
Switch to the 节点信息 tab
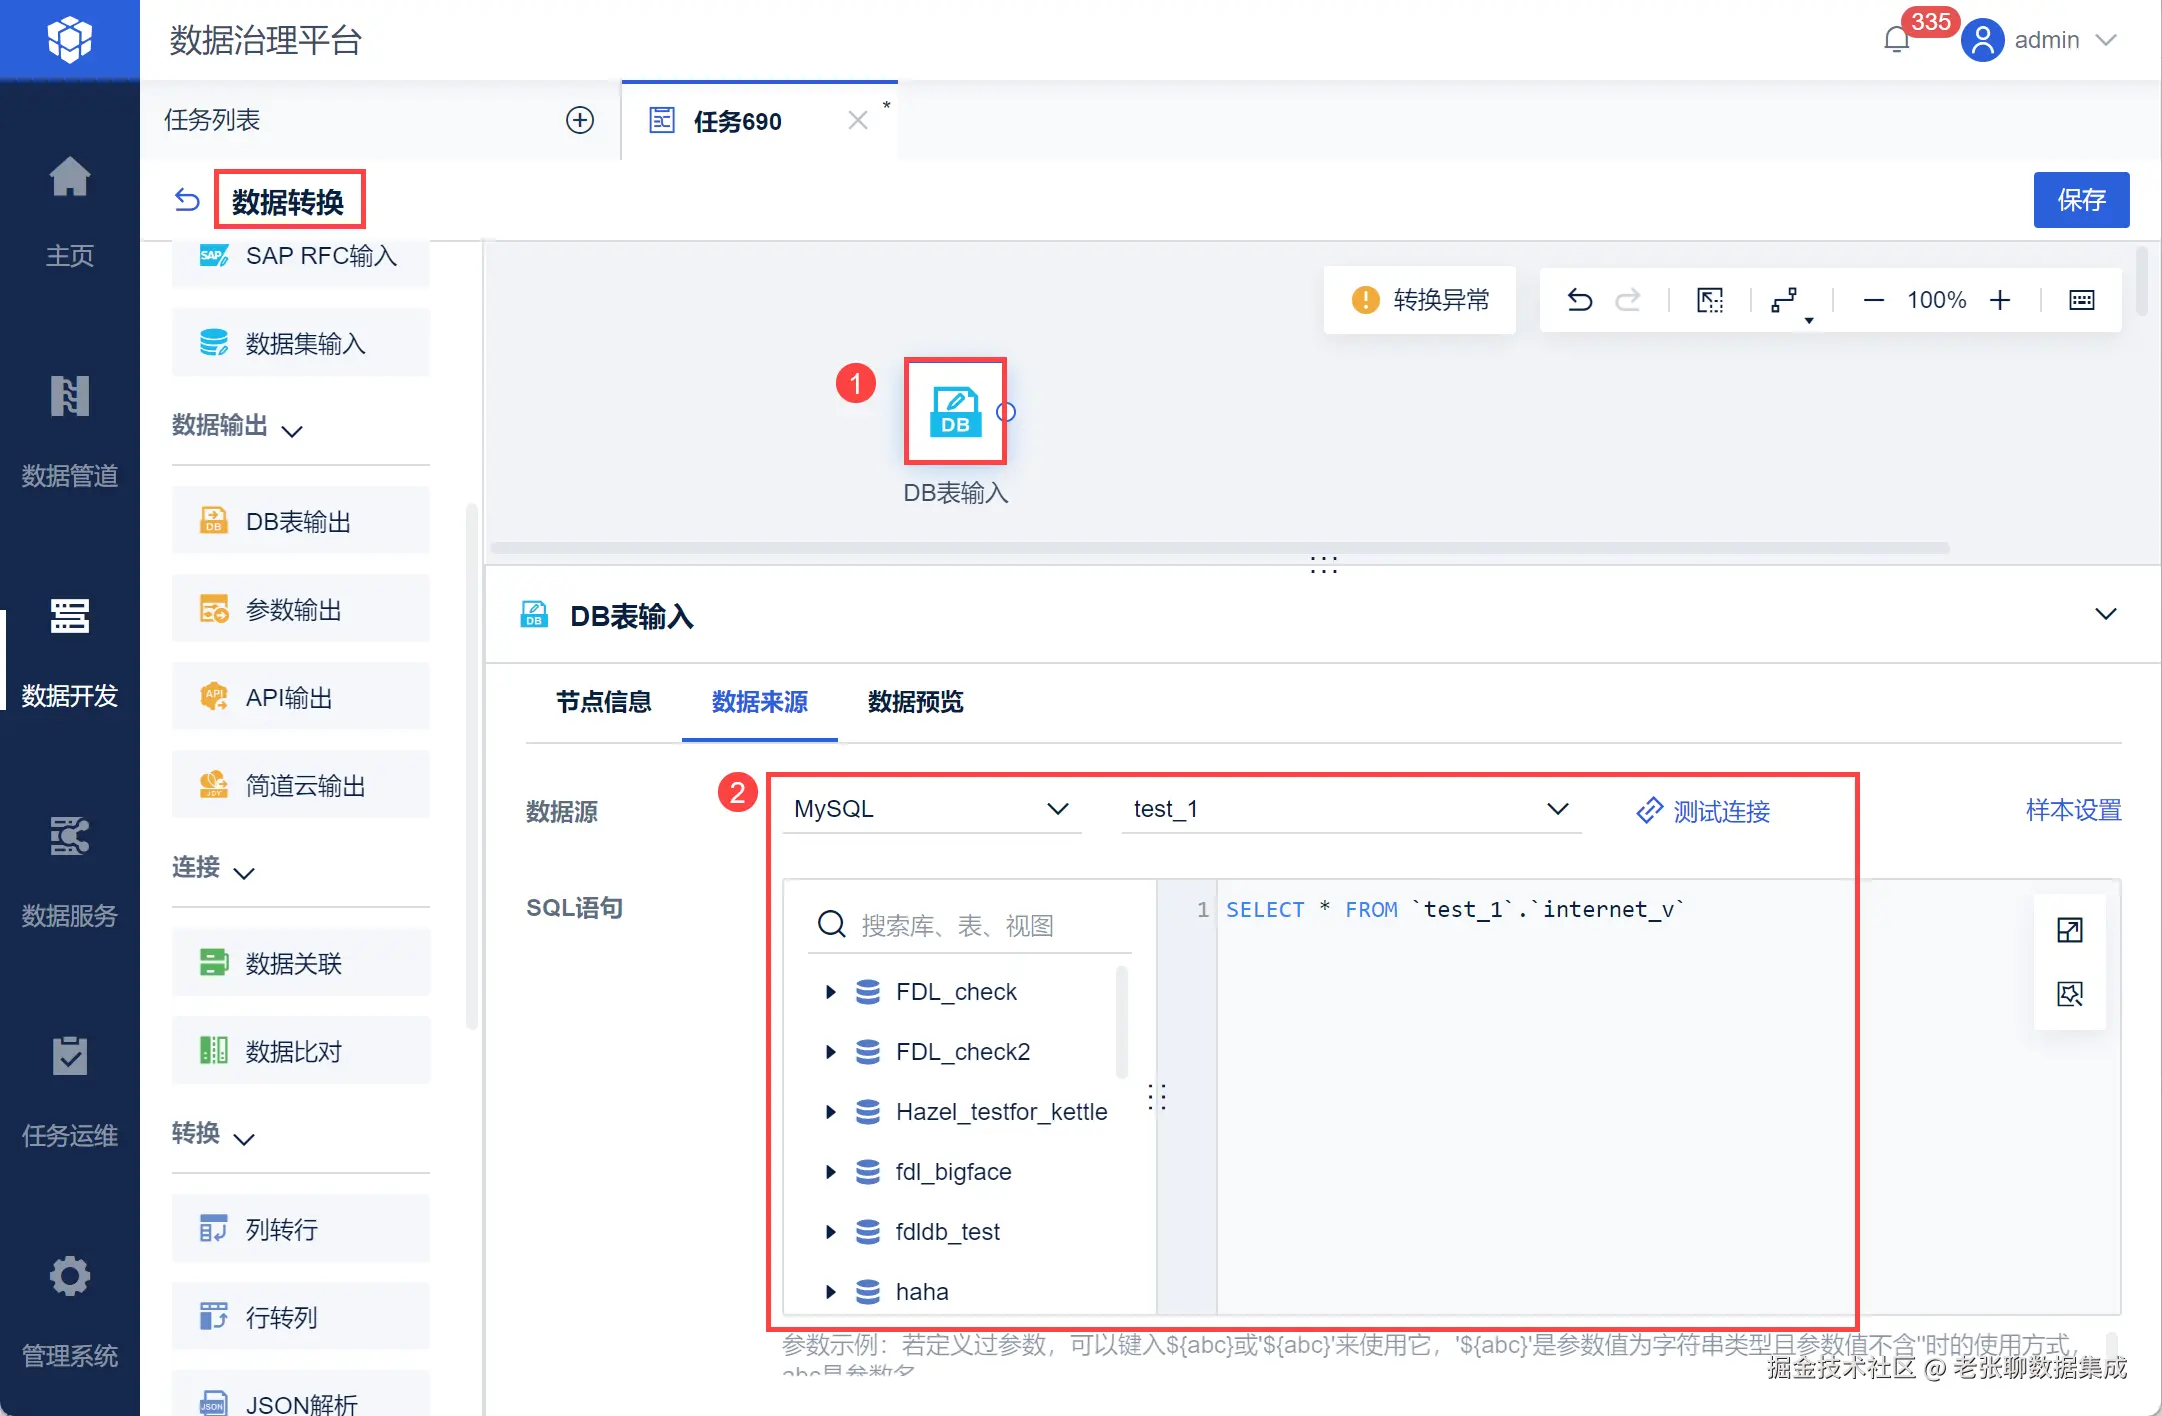pos(604,702)
